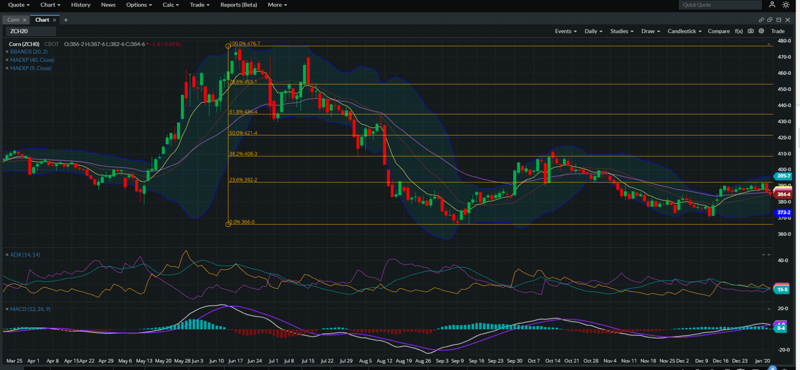
Task: Click the Trade button in chart toolbar
Action: coord(778,31)
